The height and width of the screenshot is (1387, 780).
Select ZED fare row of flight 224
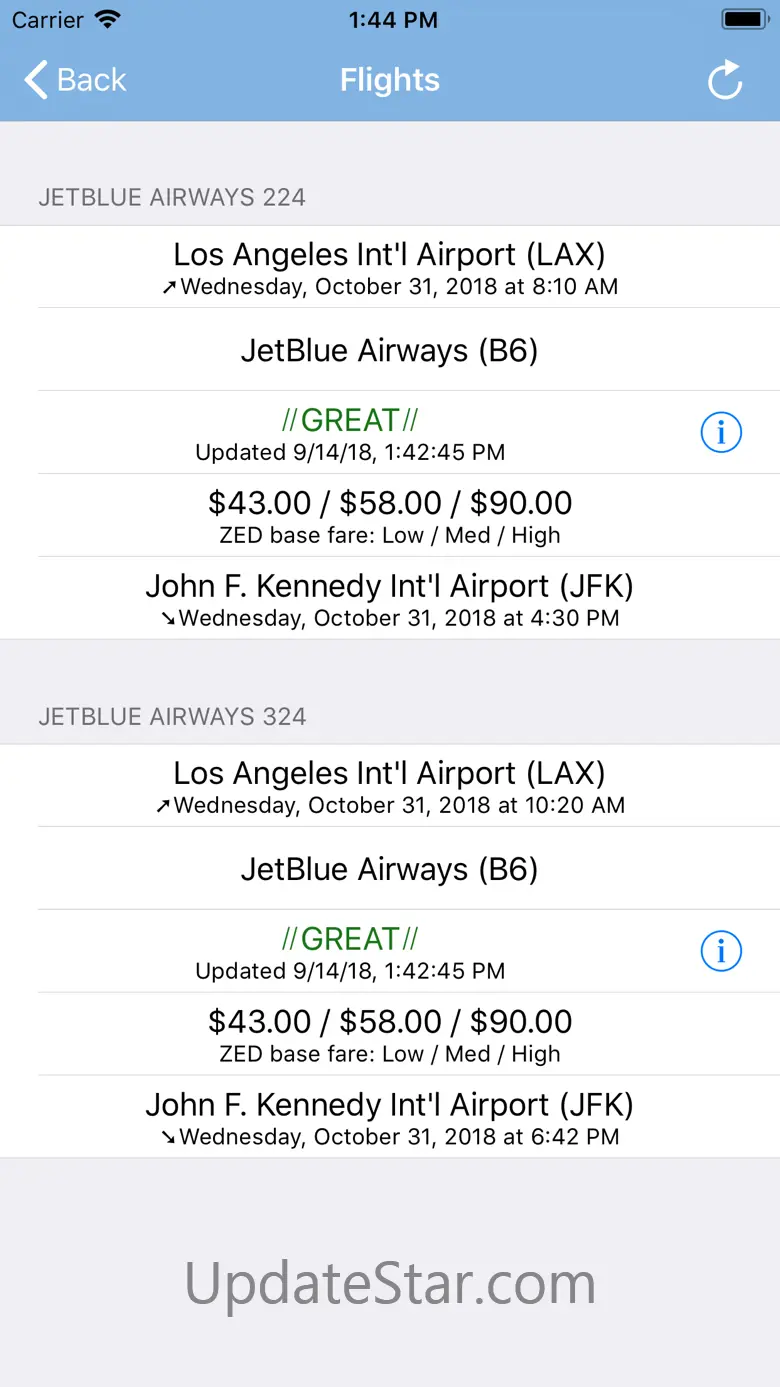390,516
